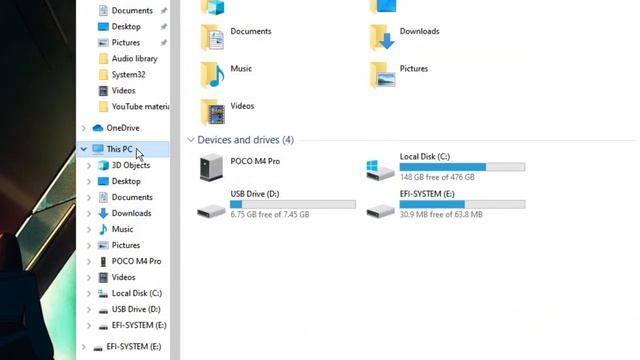Click the Audio library folder icon

[x=103, y=59]
